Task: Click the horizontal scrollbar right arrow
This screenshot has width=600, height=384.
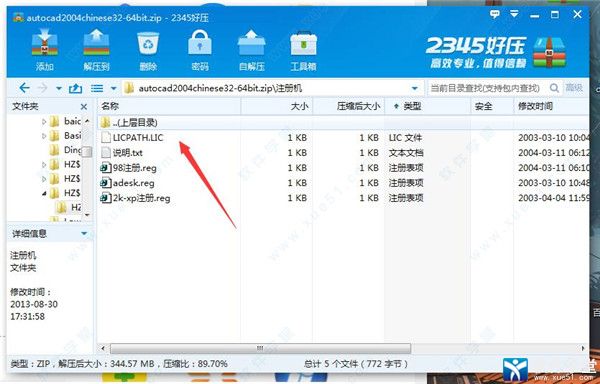Action: (x=584, y=348)
